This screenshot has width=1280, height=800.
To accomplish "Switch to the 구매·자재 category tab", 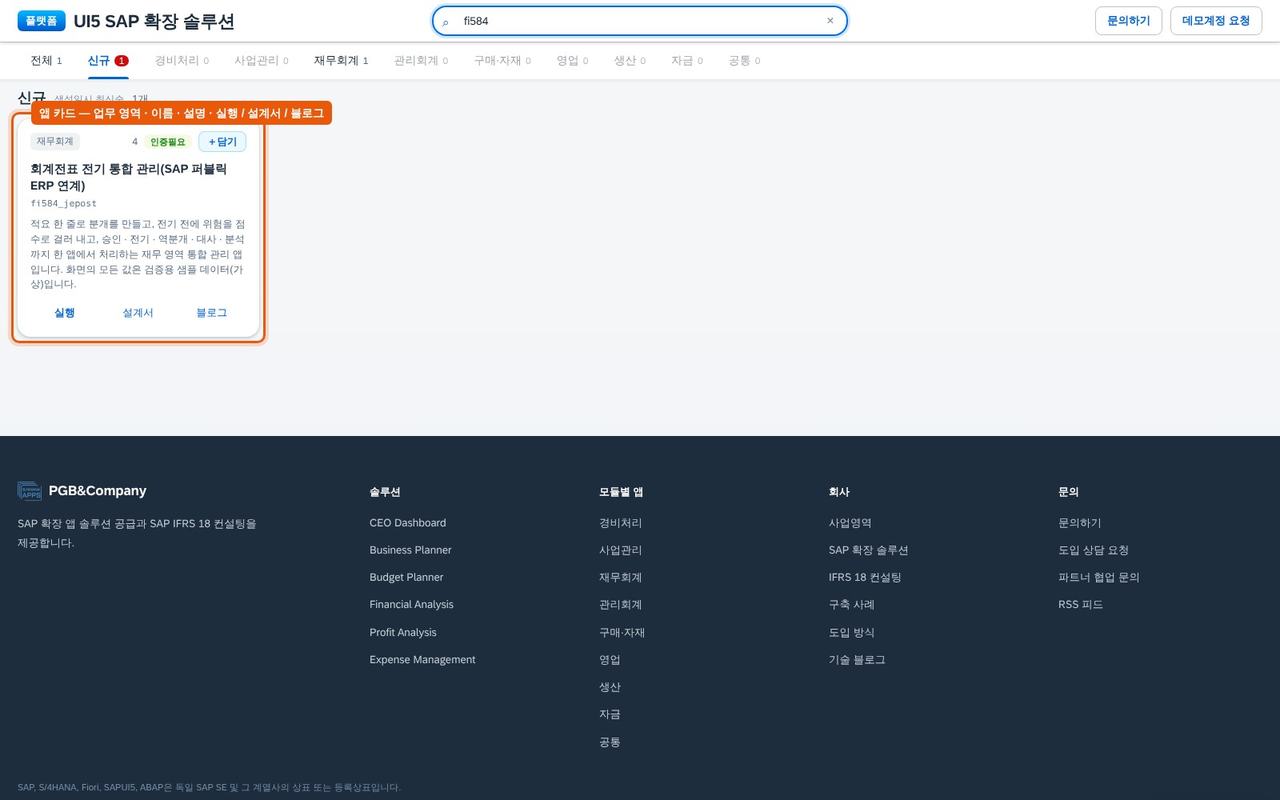I will (x=502, y=61).
